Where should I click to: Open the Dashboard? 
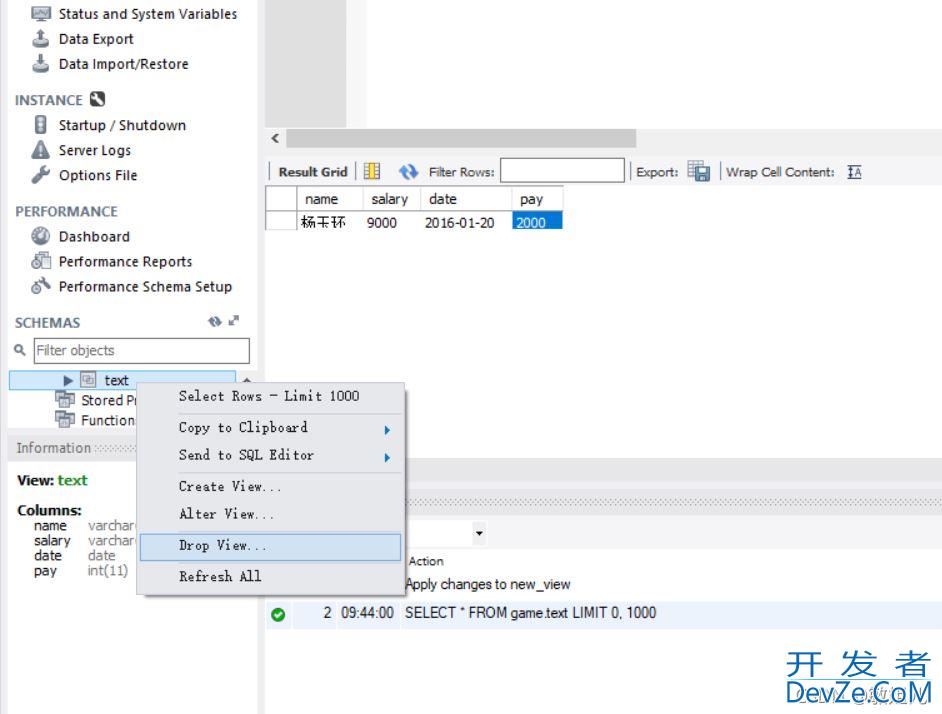coord(94,236)
